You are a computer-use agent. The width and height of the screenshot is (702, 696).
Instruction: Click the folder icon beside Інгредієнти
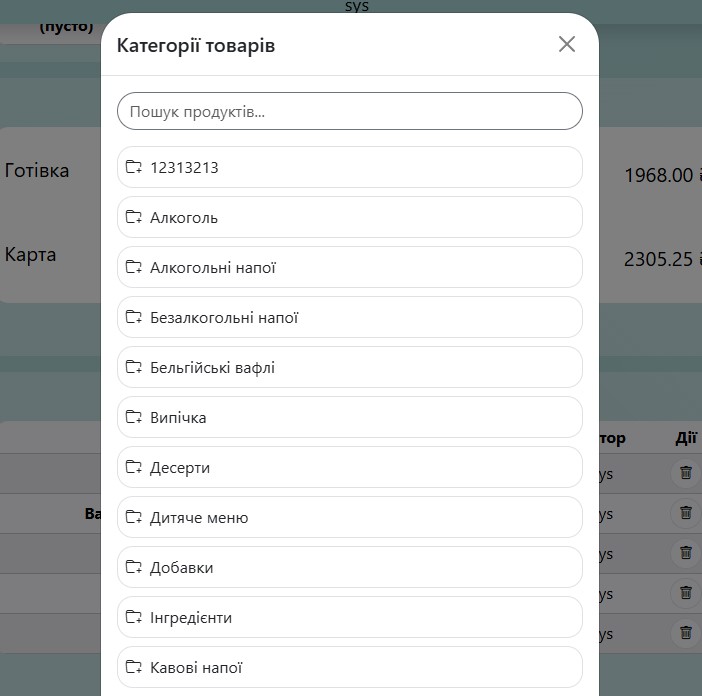pyautogui.click(x=133, y=617)
